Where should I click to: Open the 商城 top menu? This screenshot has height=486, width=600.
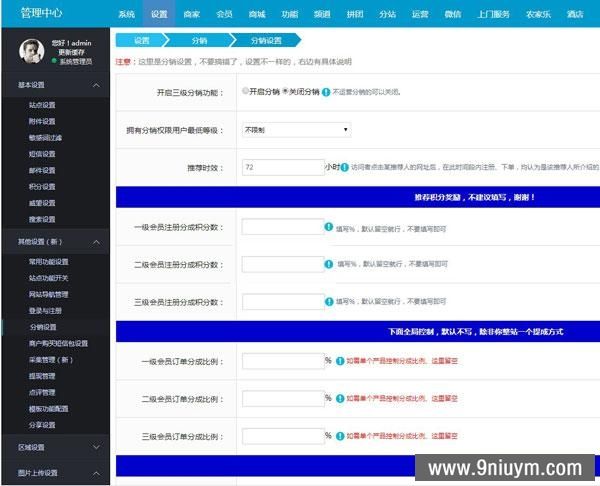[257, 14]
